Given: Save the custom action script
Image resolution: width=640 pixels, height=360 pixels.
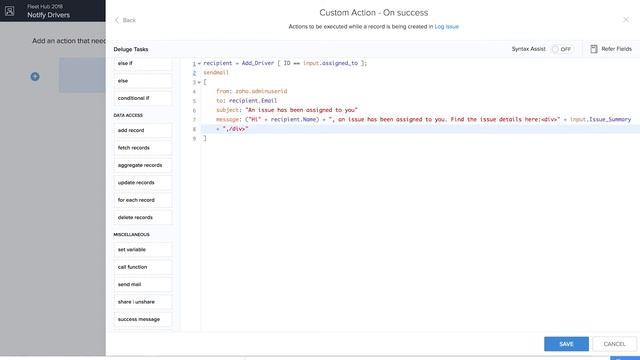Looking at the screenshot, I should [x=566, y=344].
